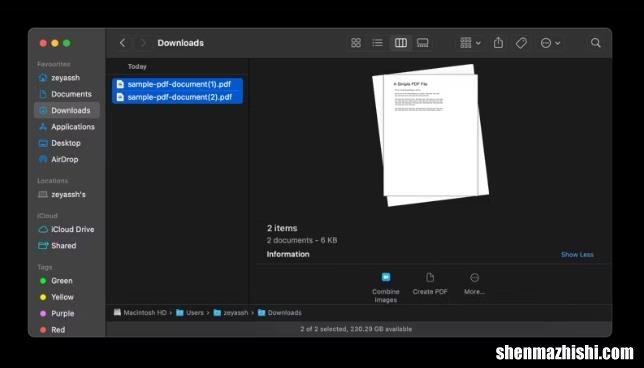The image size is (644, 368).
Task: Filter by the Red tag
Action: (x=67, y=329)
